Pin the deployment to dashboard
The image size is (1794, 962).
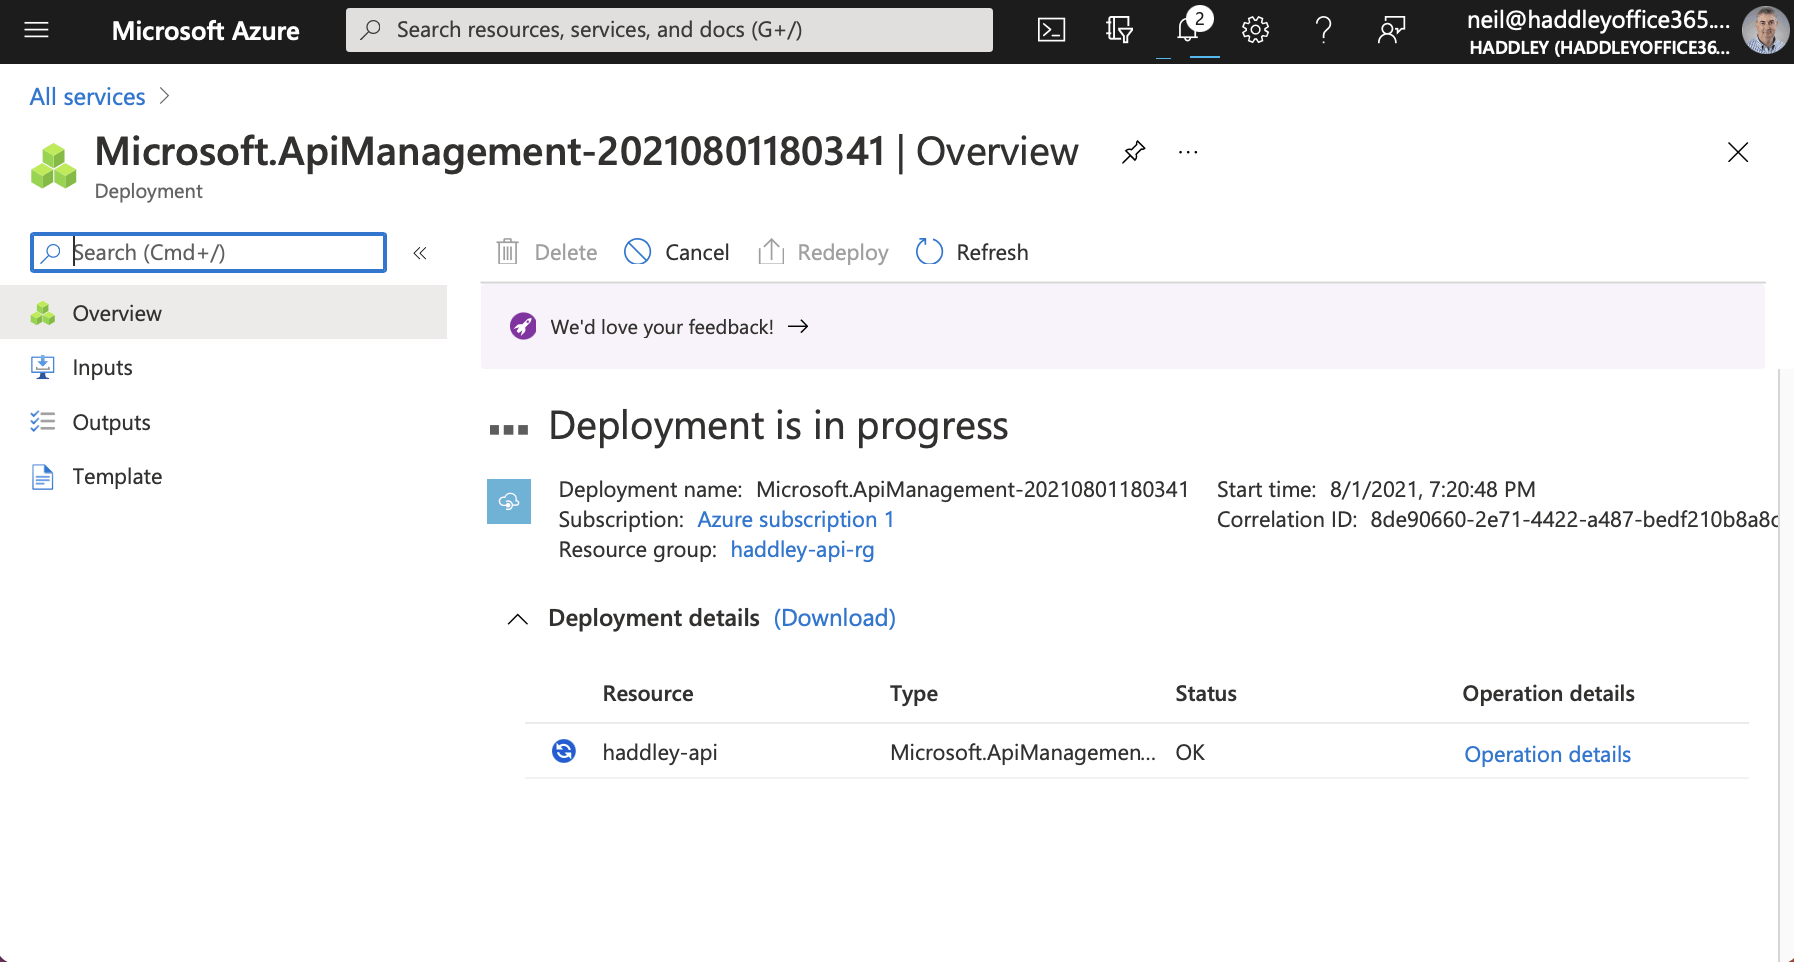tap(1133, 152)
